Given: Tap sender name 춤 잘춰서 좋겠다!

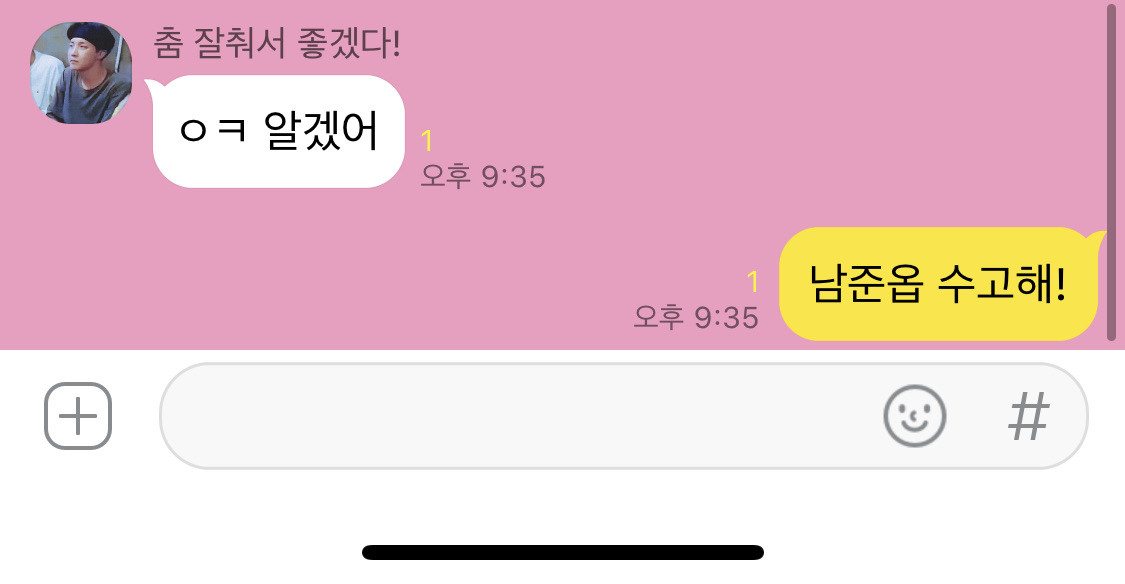Looking at the screenshot, I should [277, 43].
